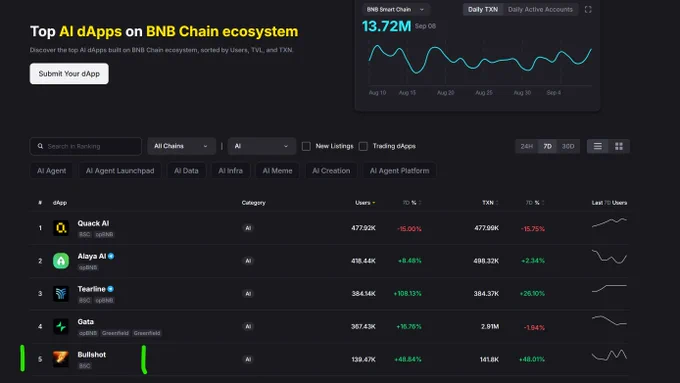Click Alaya AI verified badge

point(111,256)
